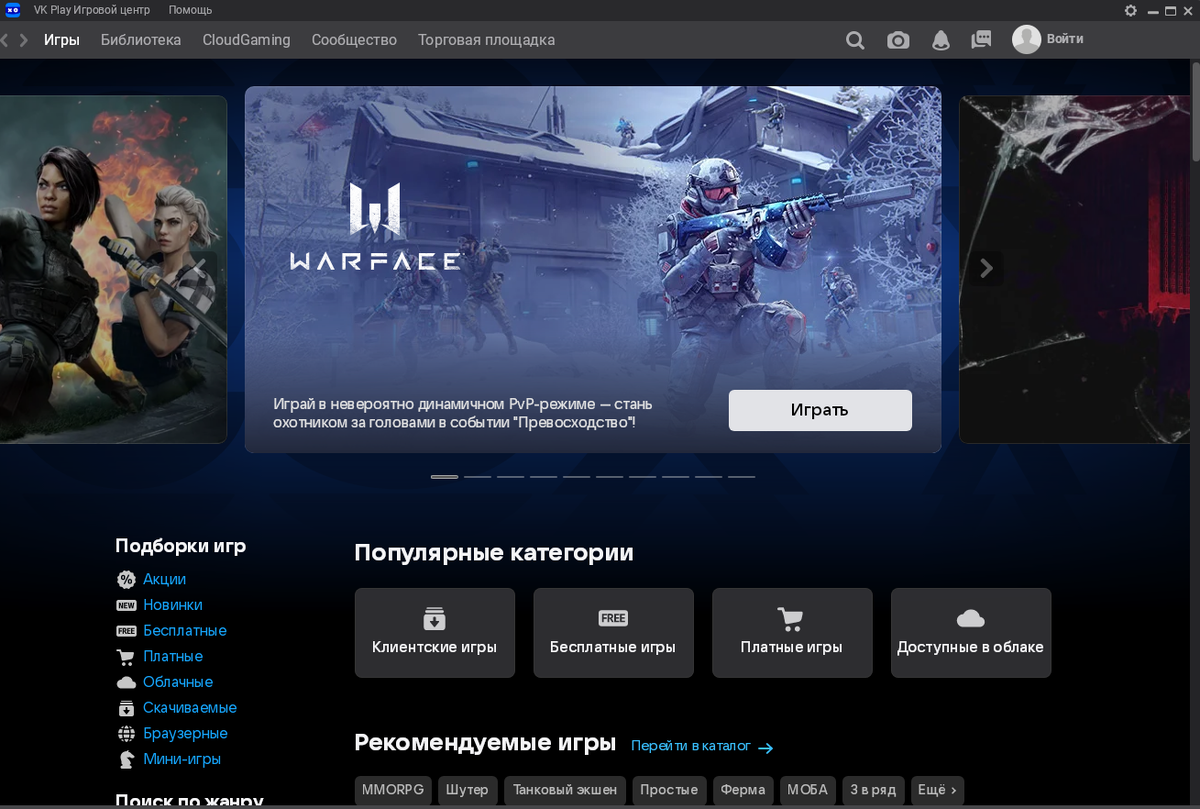The height and width of the screenshot is (809, 1200).
Task: Open the Браузерные collection link
Action: click(185, 734)
